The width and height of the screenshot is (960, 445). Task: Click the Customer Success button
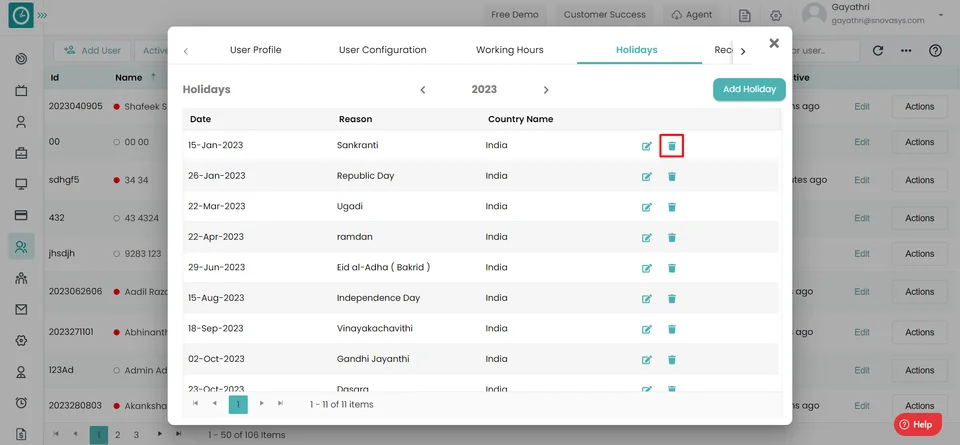coord(604,15)
